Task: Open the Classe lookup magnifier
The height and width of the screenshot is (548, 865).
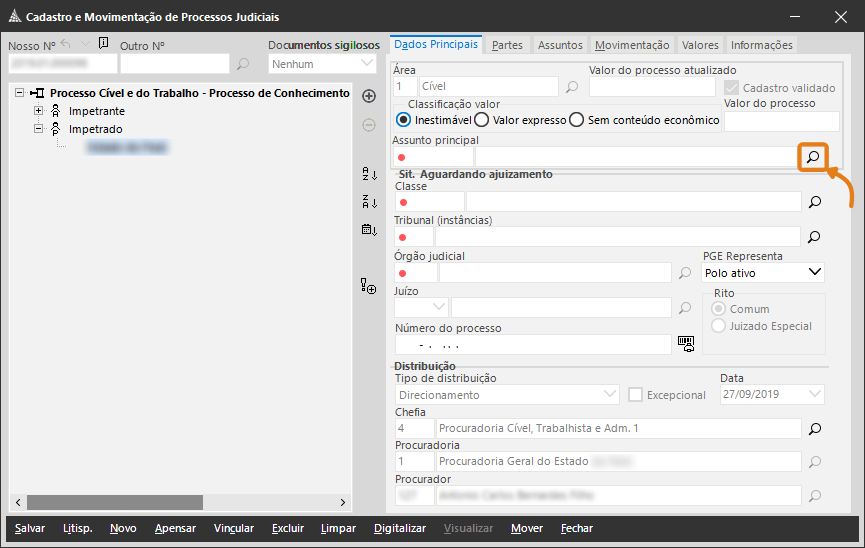Action: pos(814,202)
